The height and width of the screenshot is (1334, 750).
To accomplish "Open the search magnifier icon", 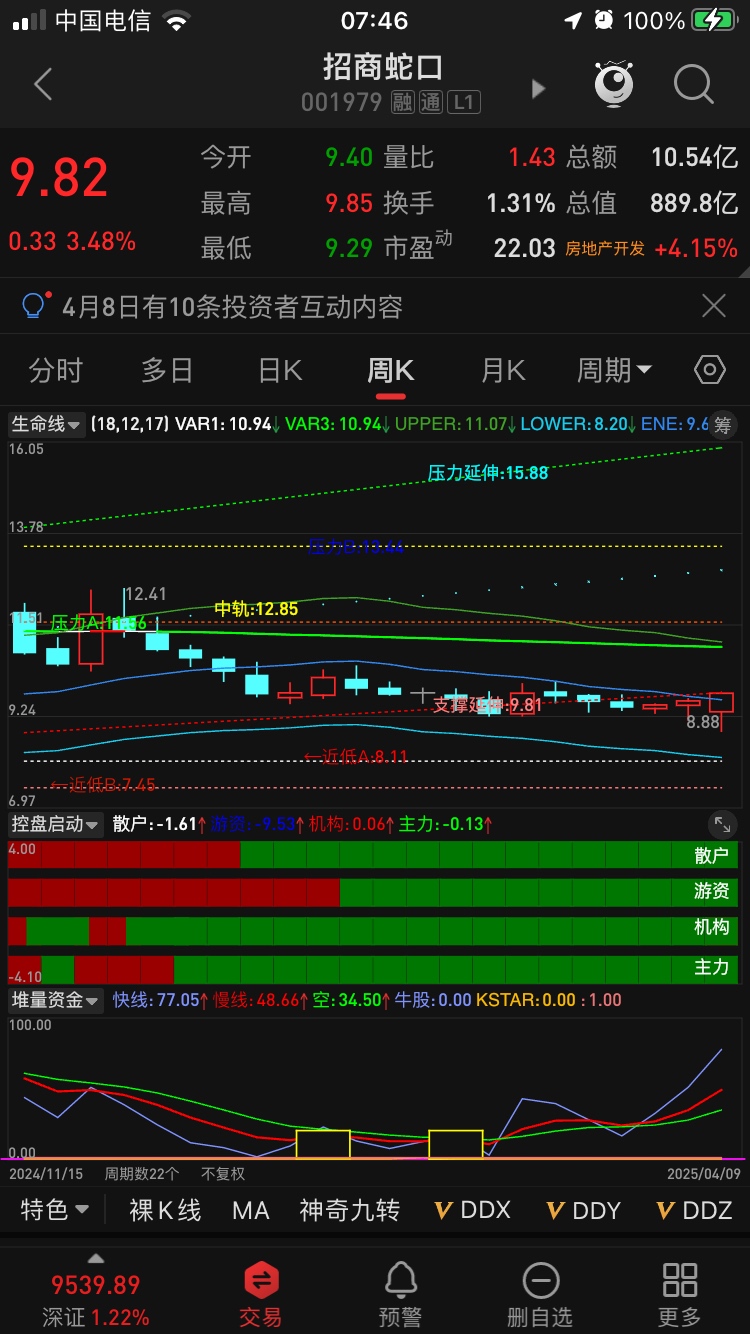I will [x=693, y=85].
